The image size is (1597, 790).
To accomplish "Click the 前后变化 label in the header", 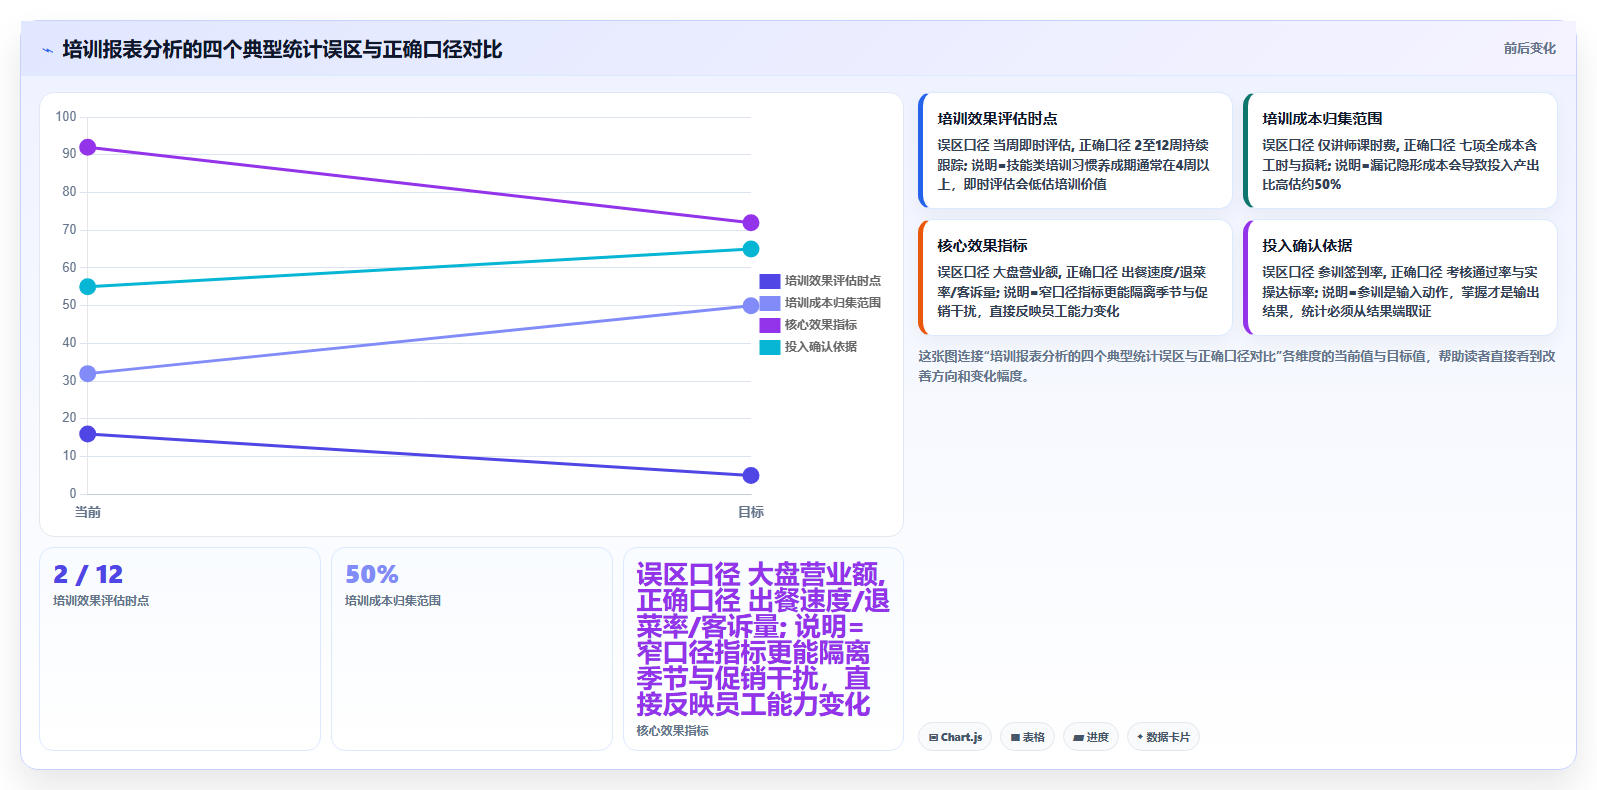I will (x=1529, y=48).
